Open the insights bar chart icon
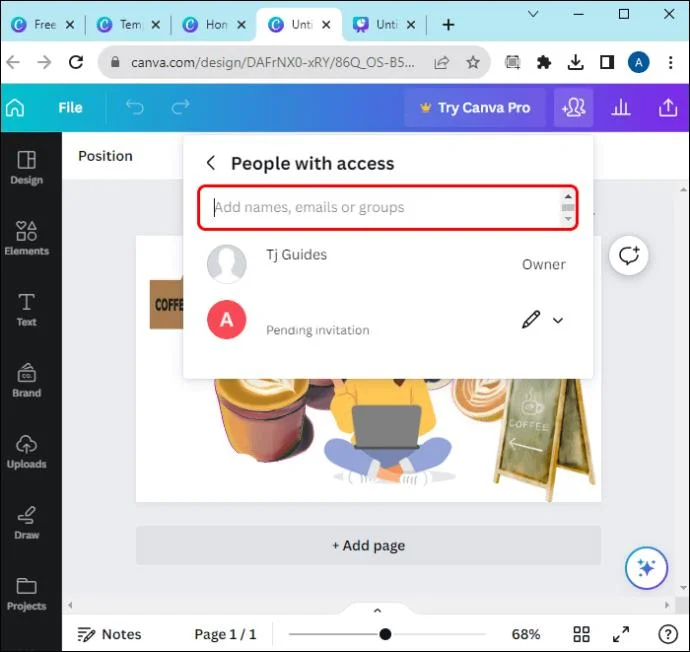690x652 pixels. (621, 108)
